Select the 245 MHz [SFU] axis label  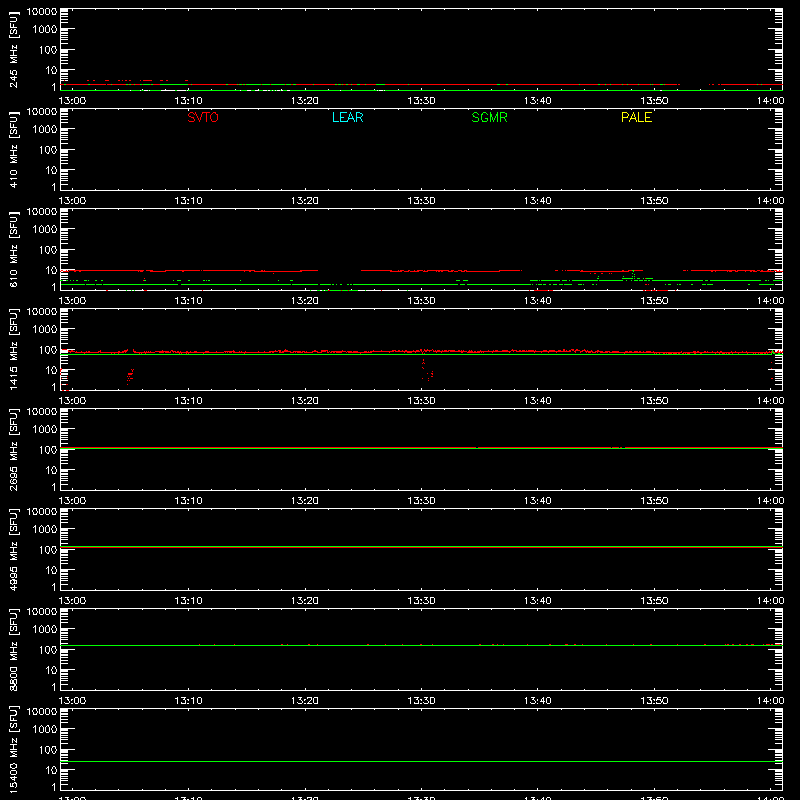13,49
